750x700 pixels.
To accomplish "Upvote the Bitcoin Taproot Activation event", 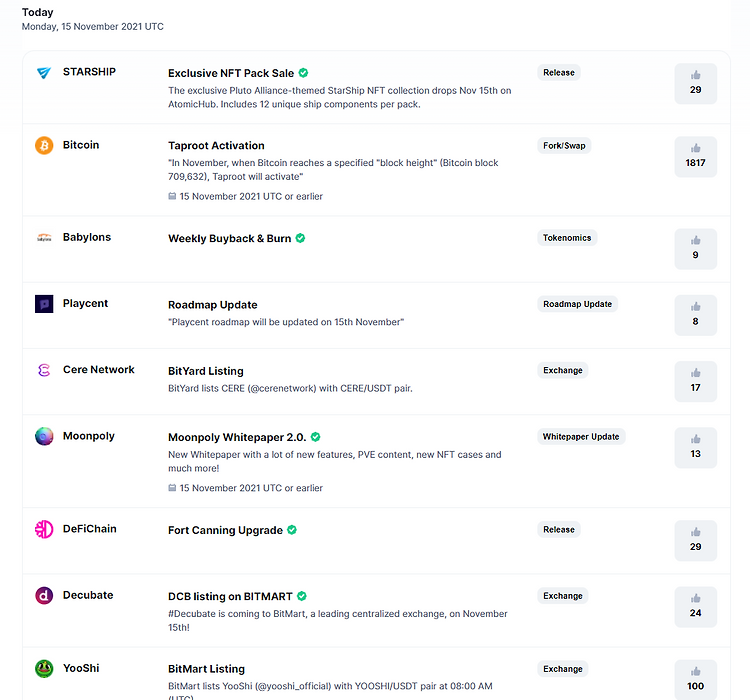I will (695, 157).
